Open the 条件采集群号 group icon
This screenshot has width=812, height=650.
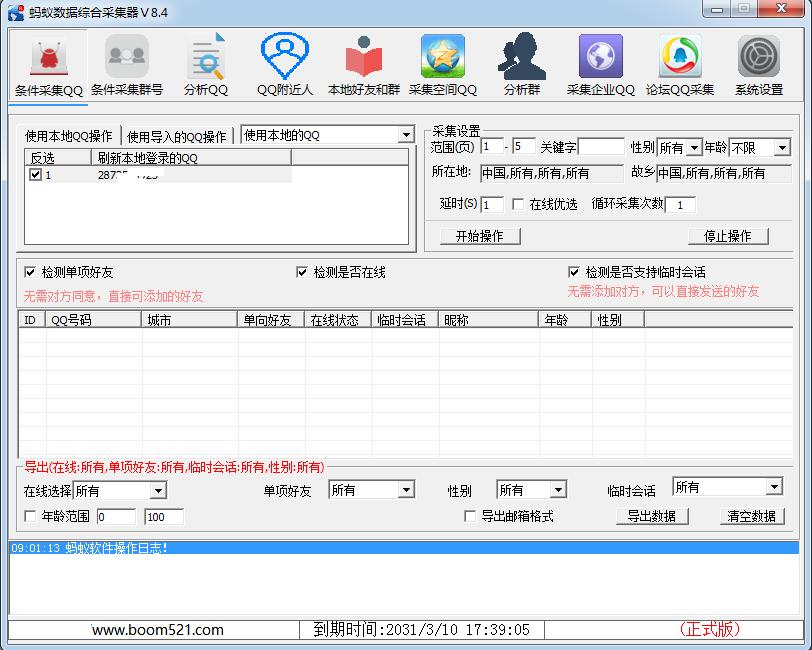(127, 66)
